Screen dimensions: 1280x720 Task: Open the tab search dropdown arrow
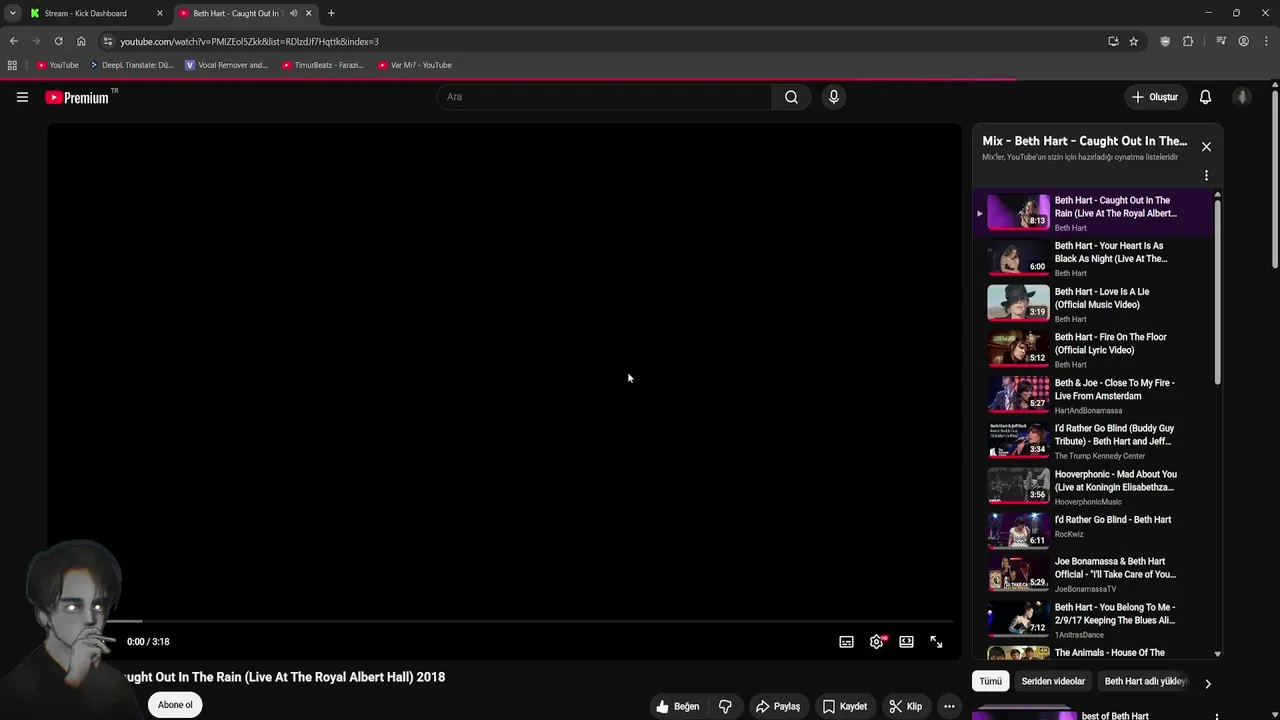[12, 14]
